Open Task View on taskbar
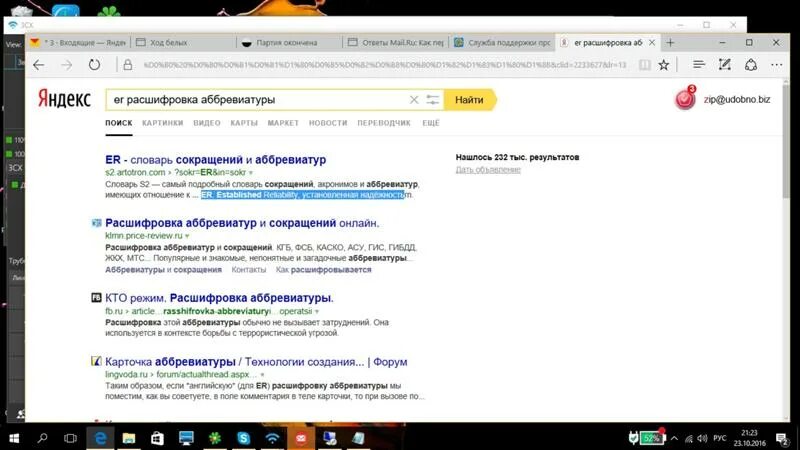Viewport: 800px width, 450px height. pyautogui.click(x=70, y=438)
